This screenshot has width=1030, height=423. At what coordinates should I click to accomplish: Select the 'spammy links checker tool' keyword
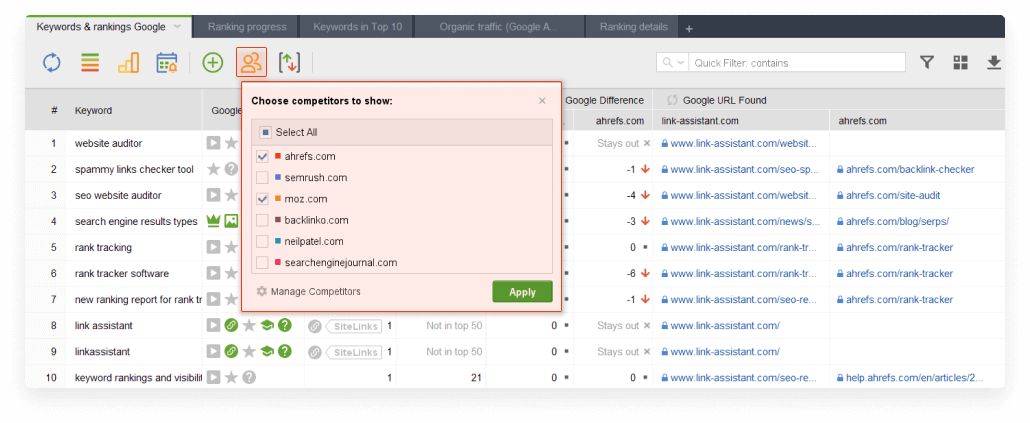click(x=134, y=169)
